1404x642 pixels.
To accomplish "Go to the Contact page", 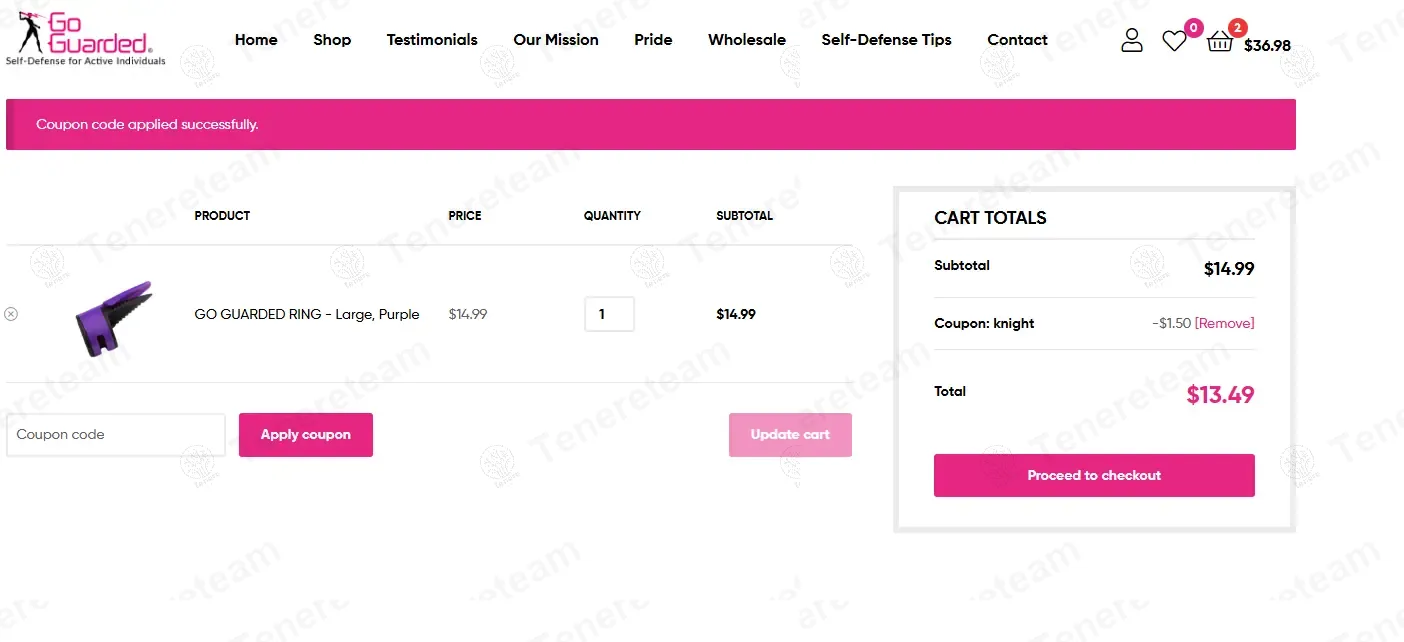I will coord(1017,40).
